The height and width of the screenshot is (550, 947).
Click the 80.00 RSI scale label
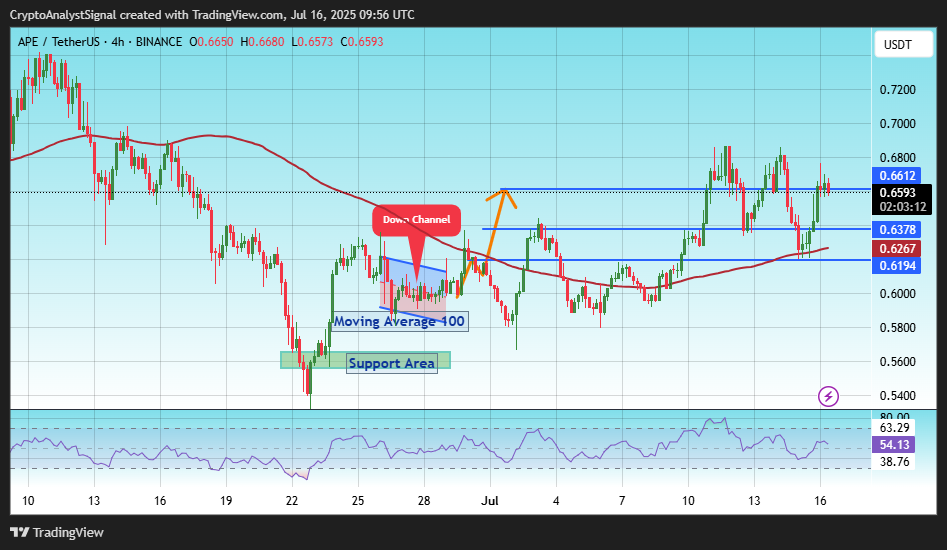(x=894, y=417)
